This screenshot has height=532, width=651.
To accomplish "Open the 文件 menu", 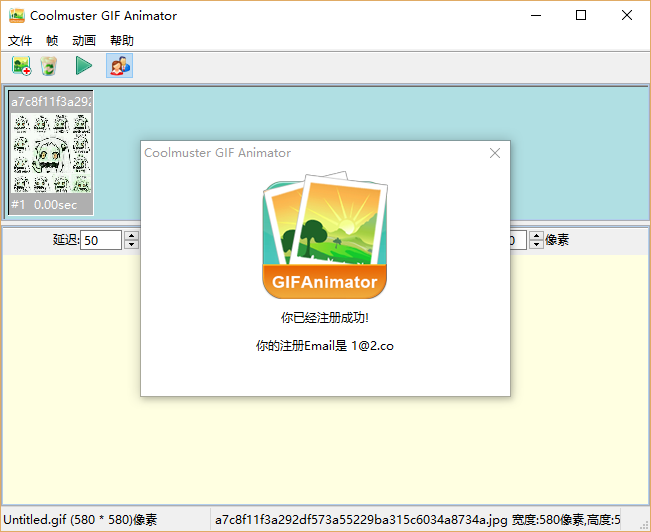I will (20, 41).
